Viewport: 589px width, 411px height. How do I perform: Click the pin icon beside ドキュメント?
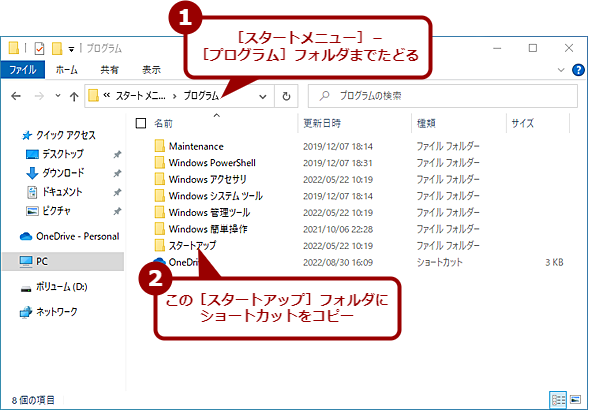(x=117, y=192)
